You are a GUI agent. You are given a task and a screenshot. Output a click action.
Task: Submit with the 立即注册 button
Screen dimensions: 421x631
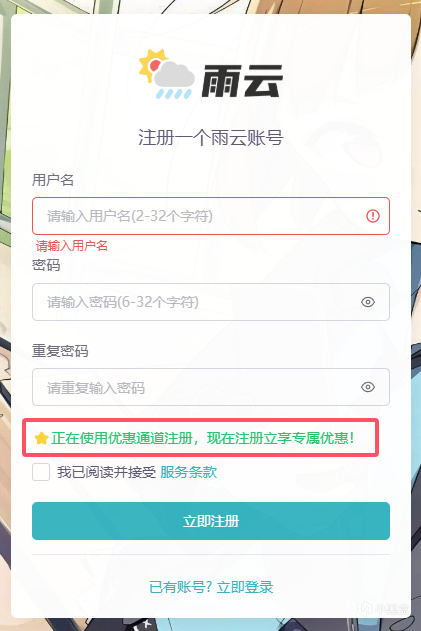[x=211, y=521]
